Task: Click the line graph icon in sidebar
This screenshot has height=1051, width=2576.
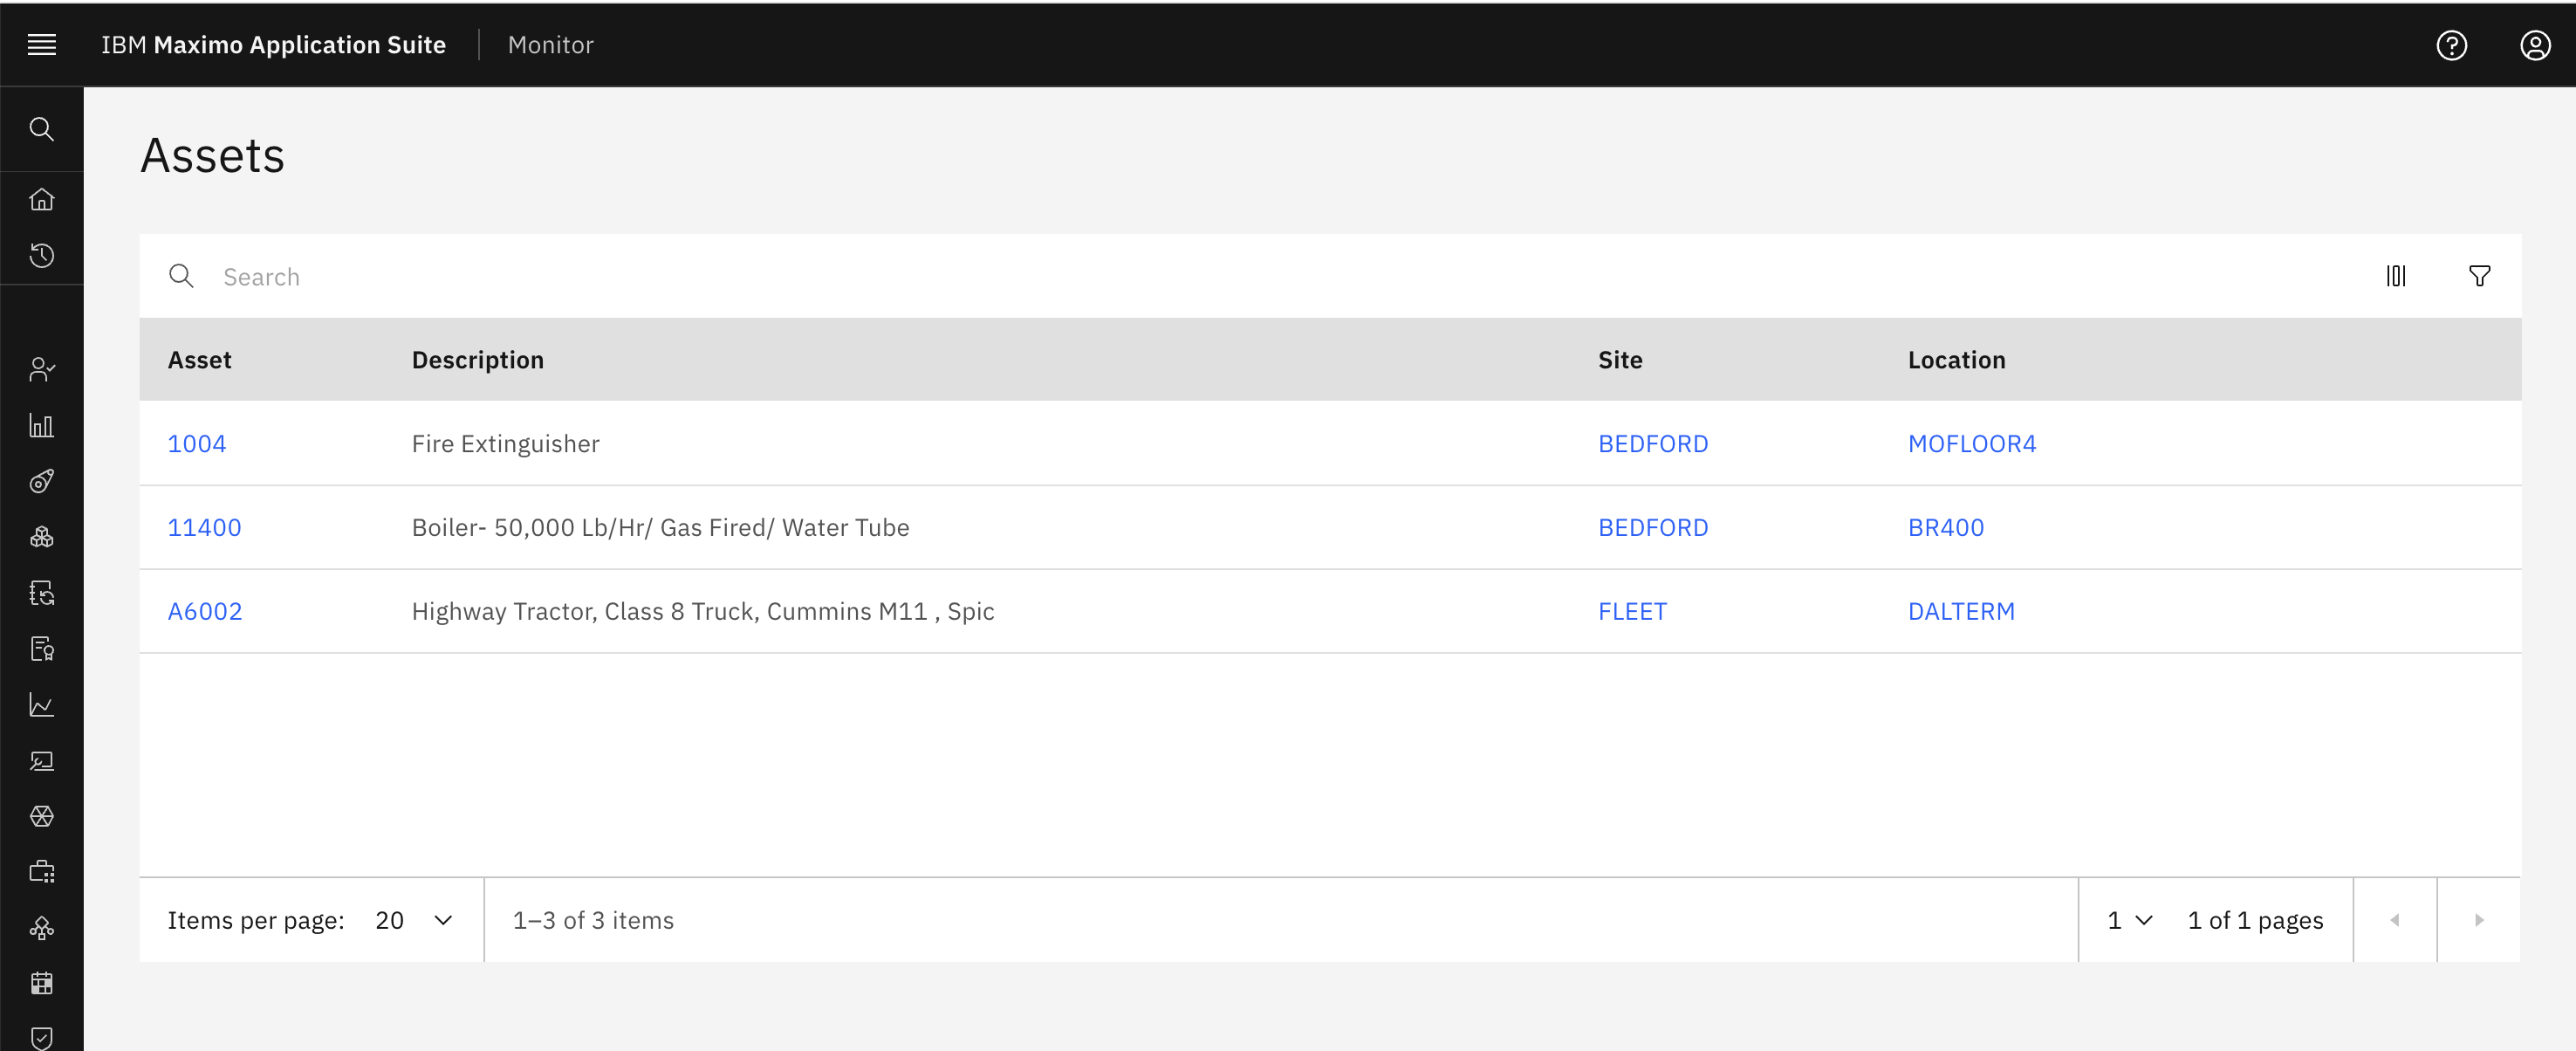Action: (41, 705)
